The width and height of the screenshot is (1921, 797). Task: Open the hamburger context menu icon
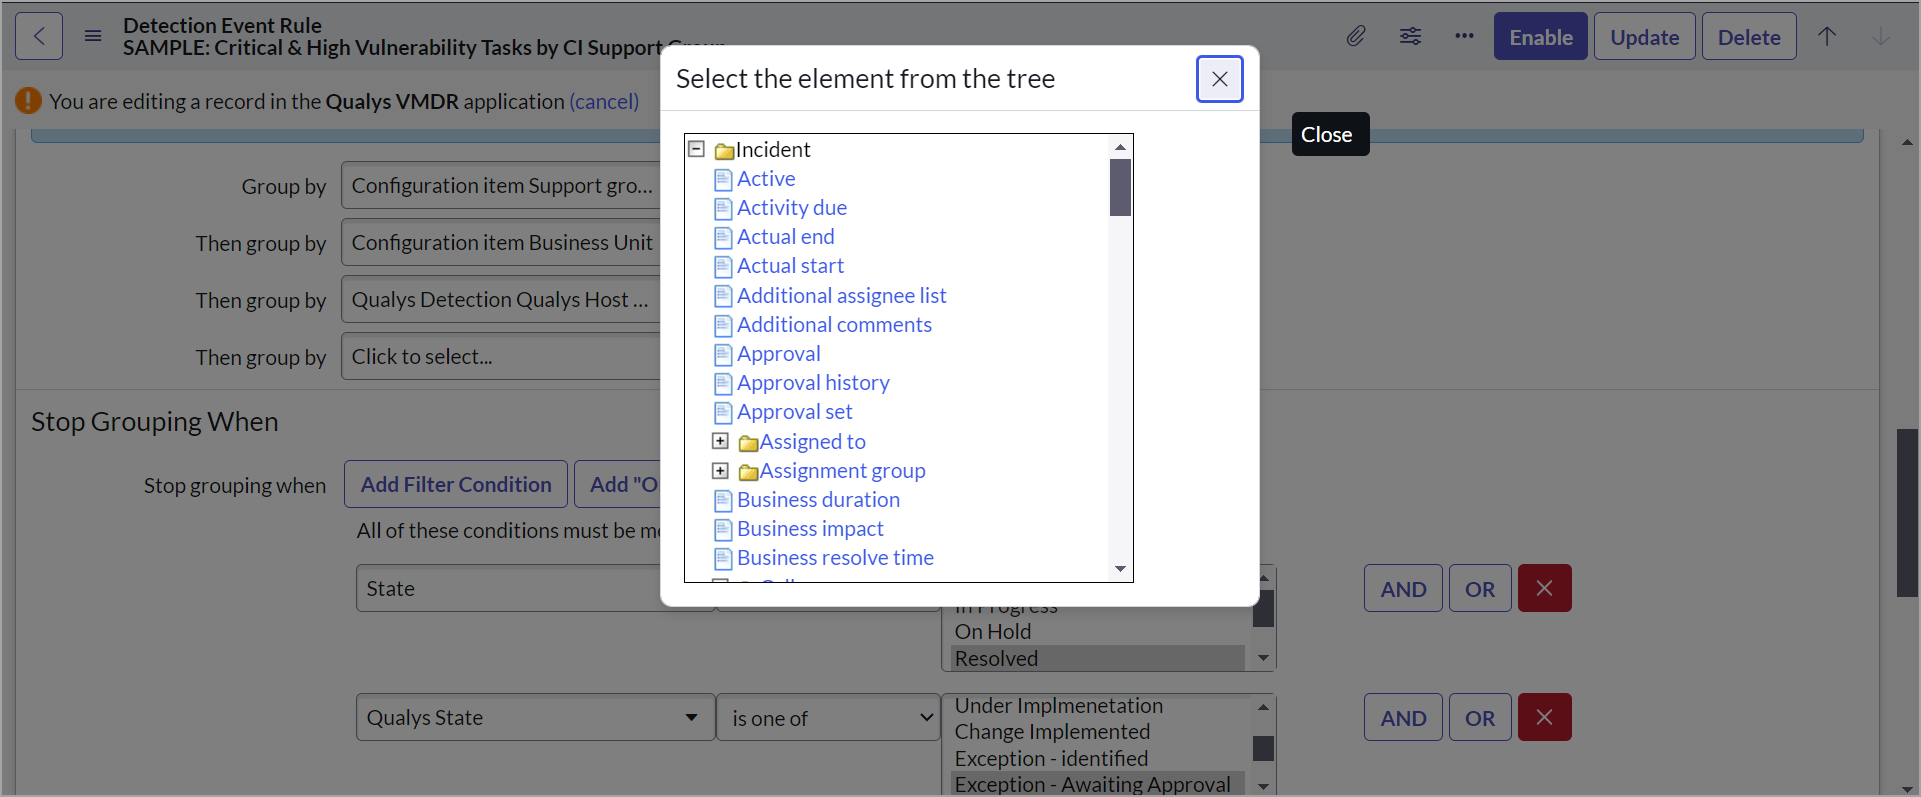93,37
